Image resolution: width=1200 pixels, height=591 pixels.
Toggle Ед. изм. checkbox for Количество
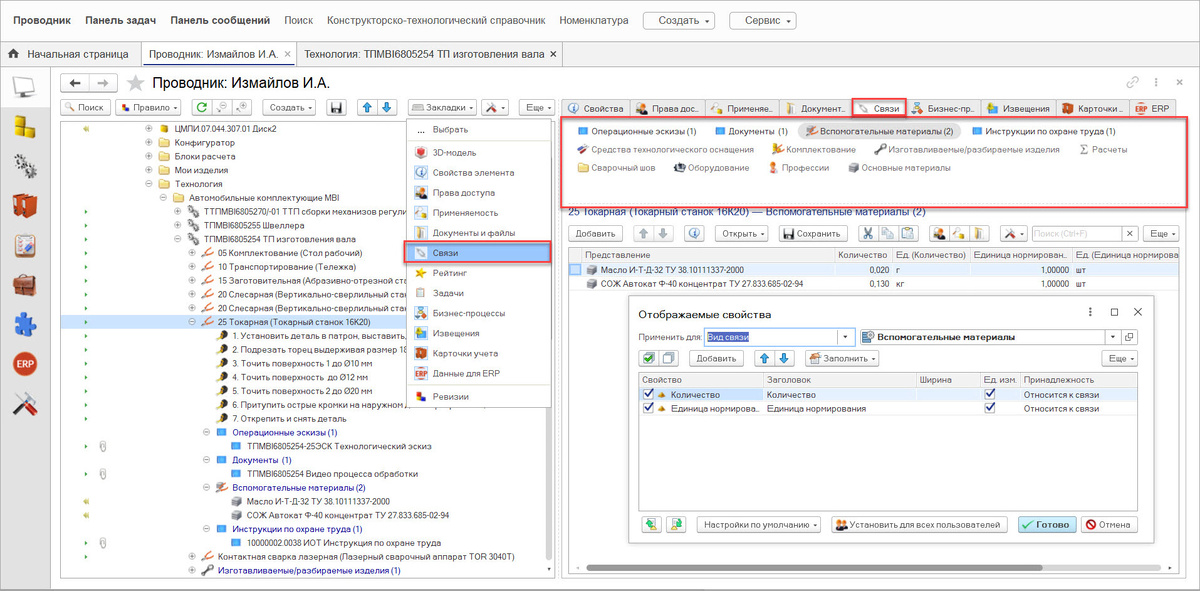pos(990,394)
